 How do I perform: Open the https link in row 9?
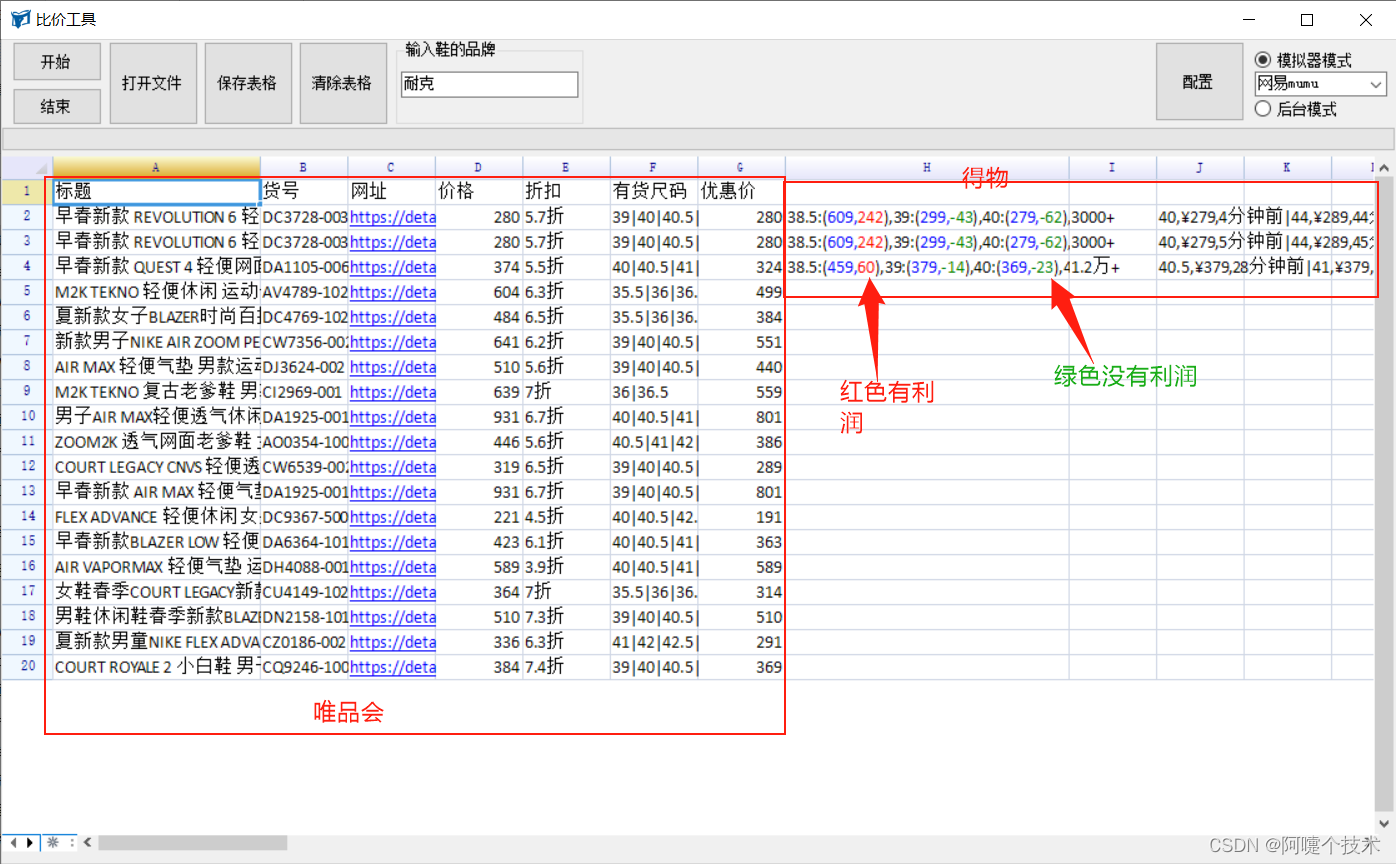tap(392, 392)
